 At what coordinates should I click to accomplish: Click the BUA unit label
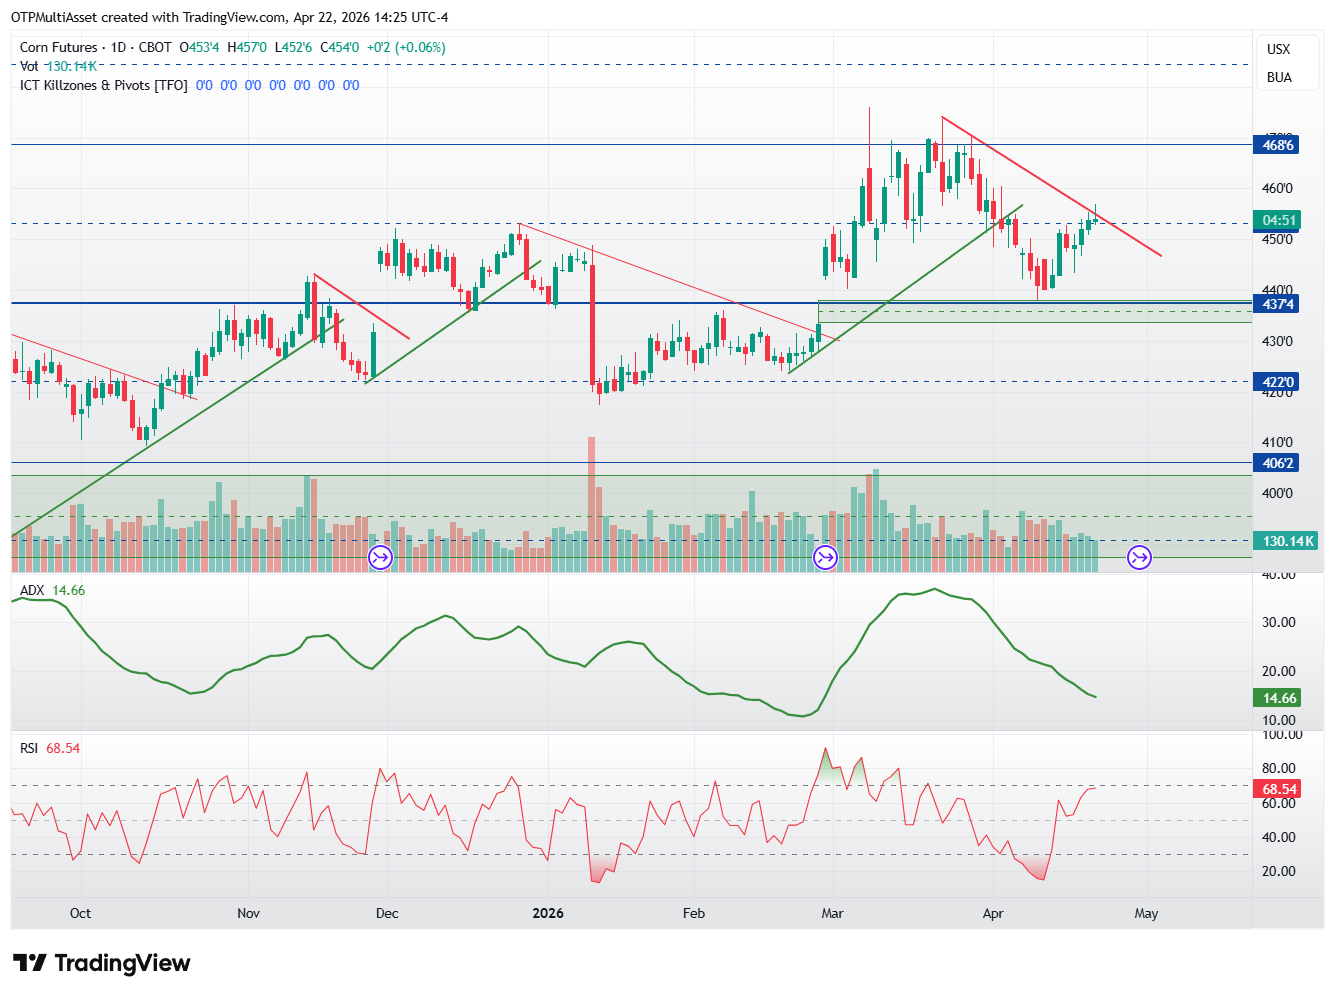[1279, 77]
